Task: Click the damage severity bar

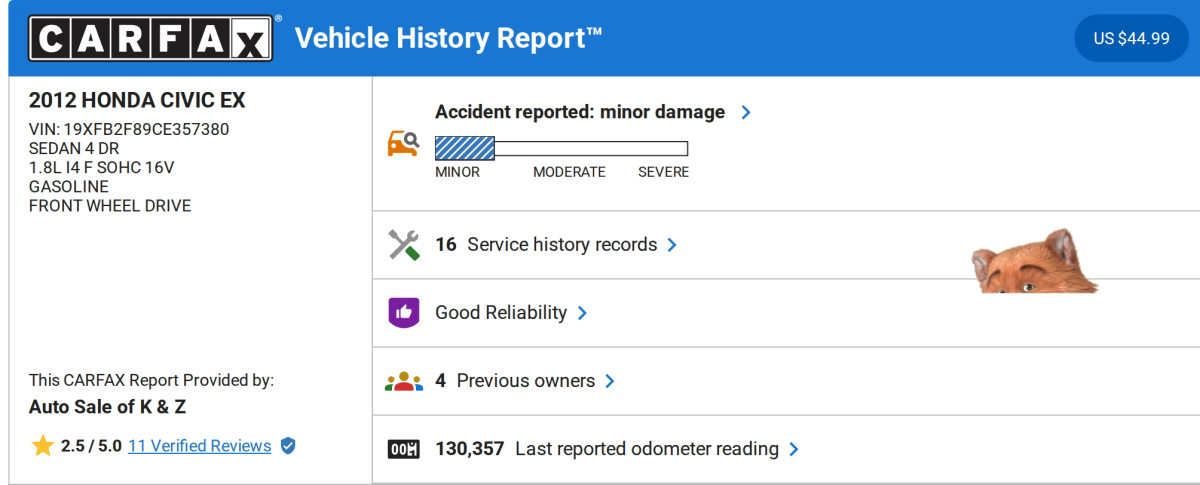Action: point(561,149)
